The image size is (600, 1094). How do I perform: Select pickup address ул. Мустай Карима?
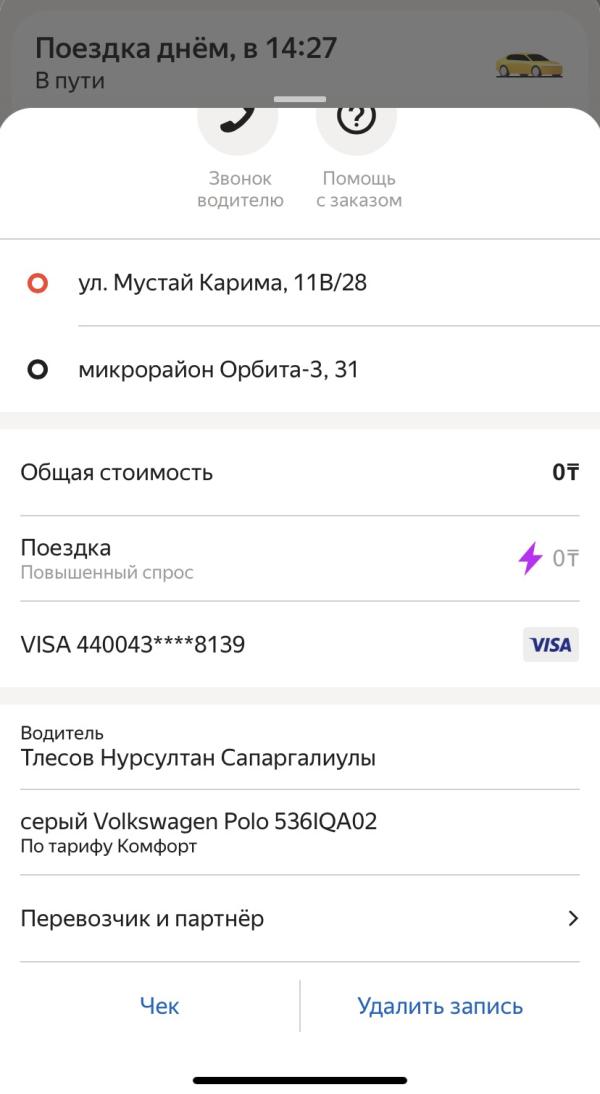222,283
